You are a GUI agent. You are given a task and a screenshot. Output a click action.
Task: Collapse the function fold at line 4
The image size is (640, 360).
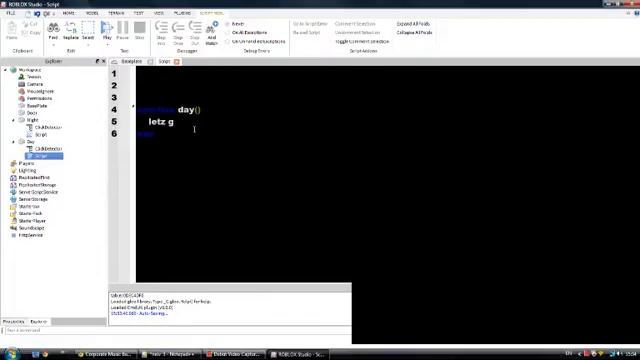(133, 107)
